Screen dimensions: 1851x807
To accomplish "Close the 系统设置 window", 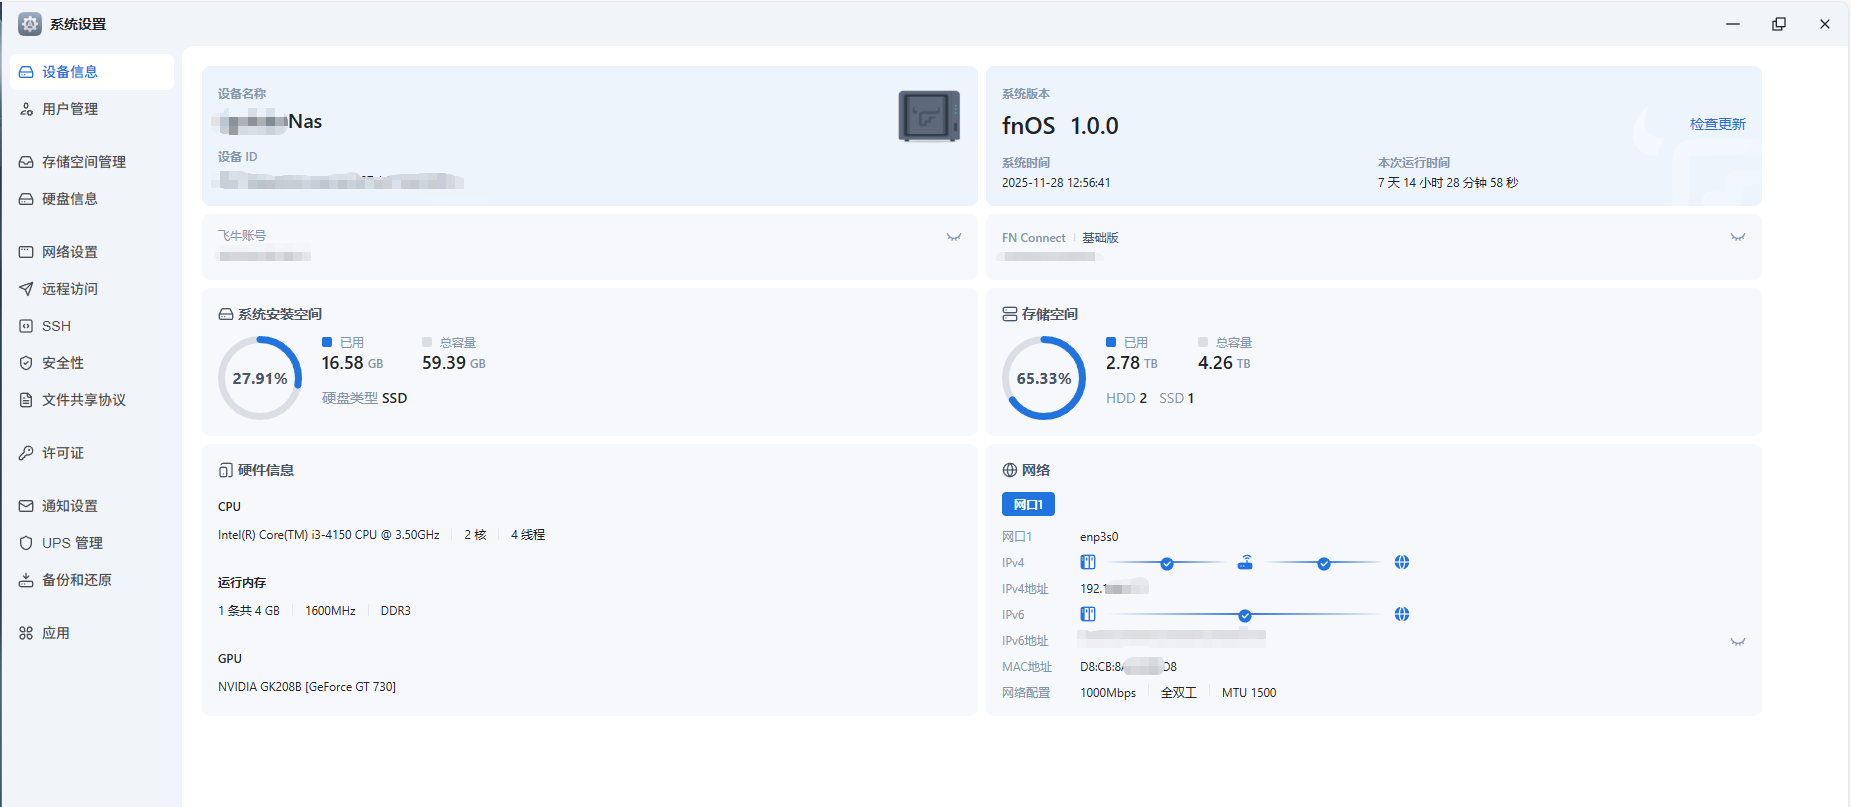I will coord(1825,24).
